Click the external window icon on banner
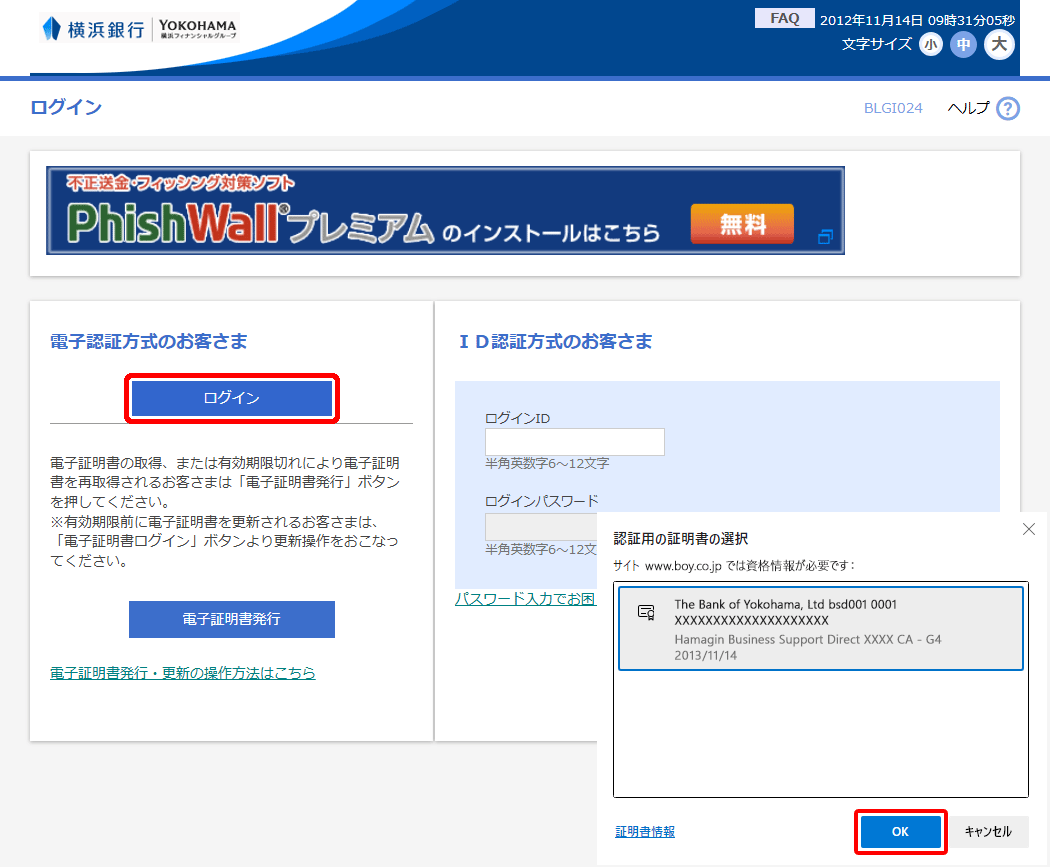 tap(825, 237)
